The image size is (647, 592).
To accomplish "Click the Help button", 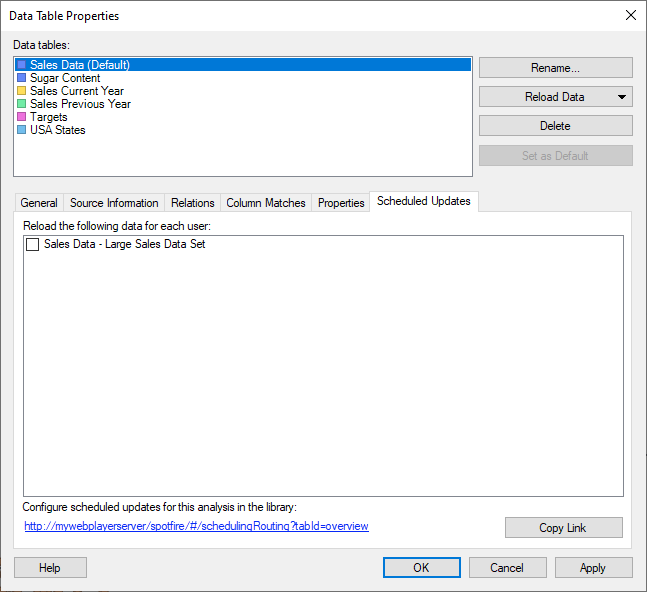I will pos(50,568).
